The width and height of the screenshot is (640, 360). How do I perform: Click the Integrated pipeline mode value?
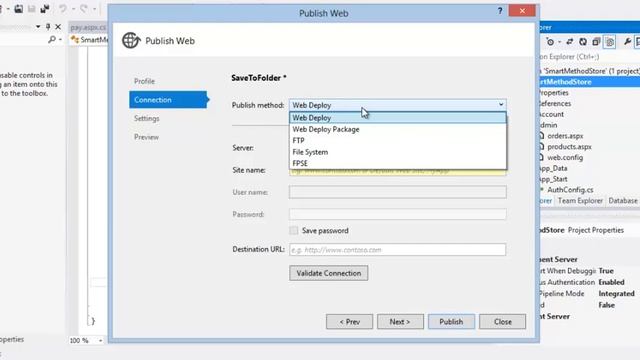(616, 293)
